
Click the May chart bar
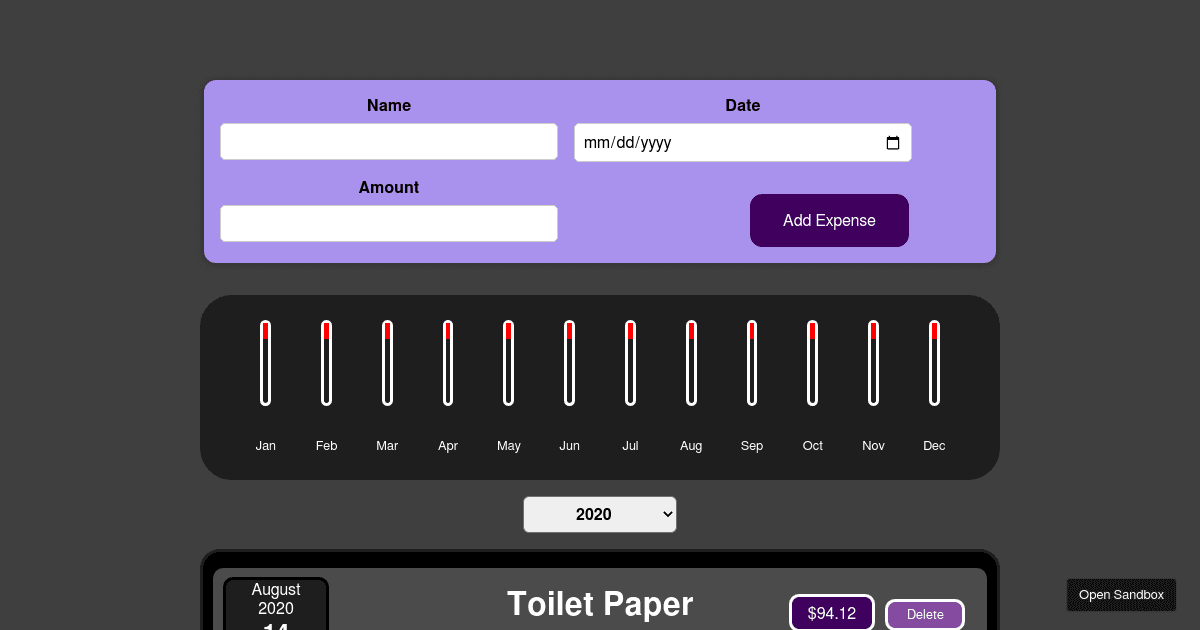pyautogui.click(x=509, y=363)
